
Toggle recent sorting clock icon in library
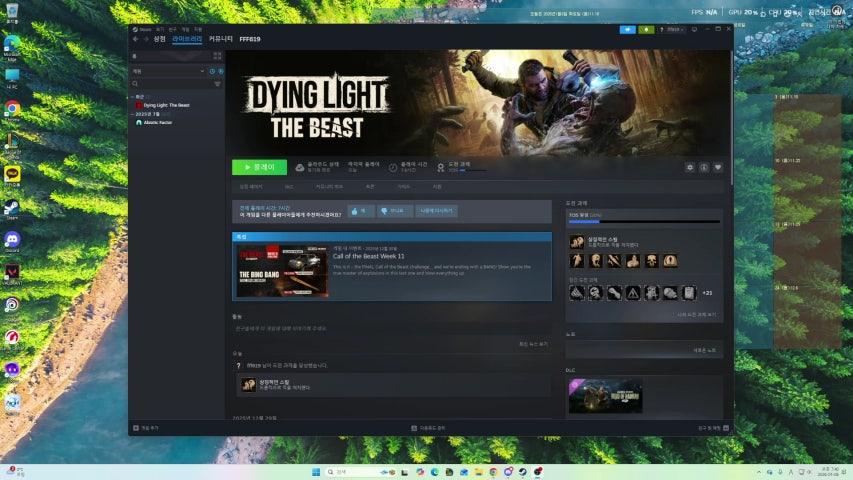pos(210,71)
